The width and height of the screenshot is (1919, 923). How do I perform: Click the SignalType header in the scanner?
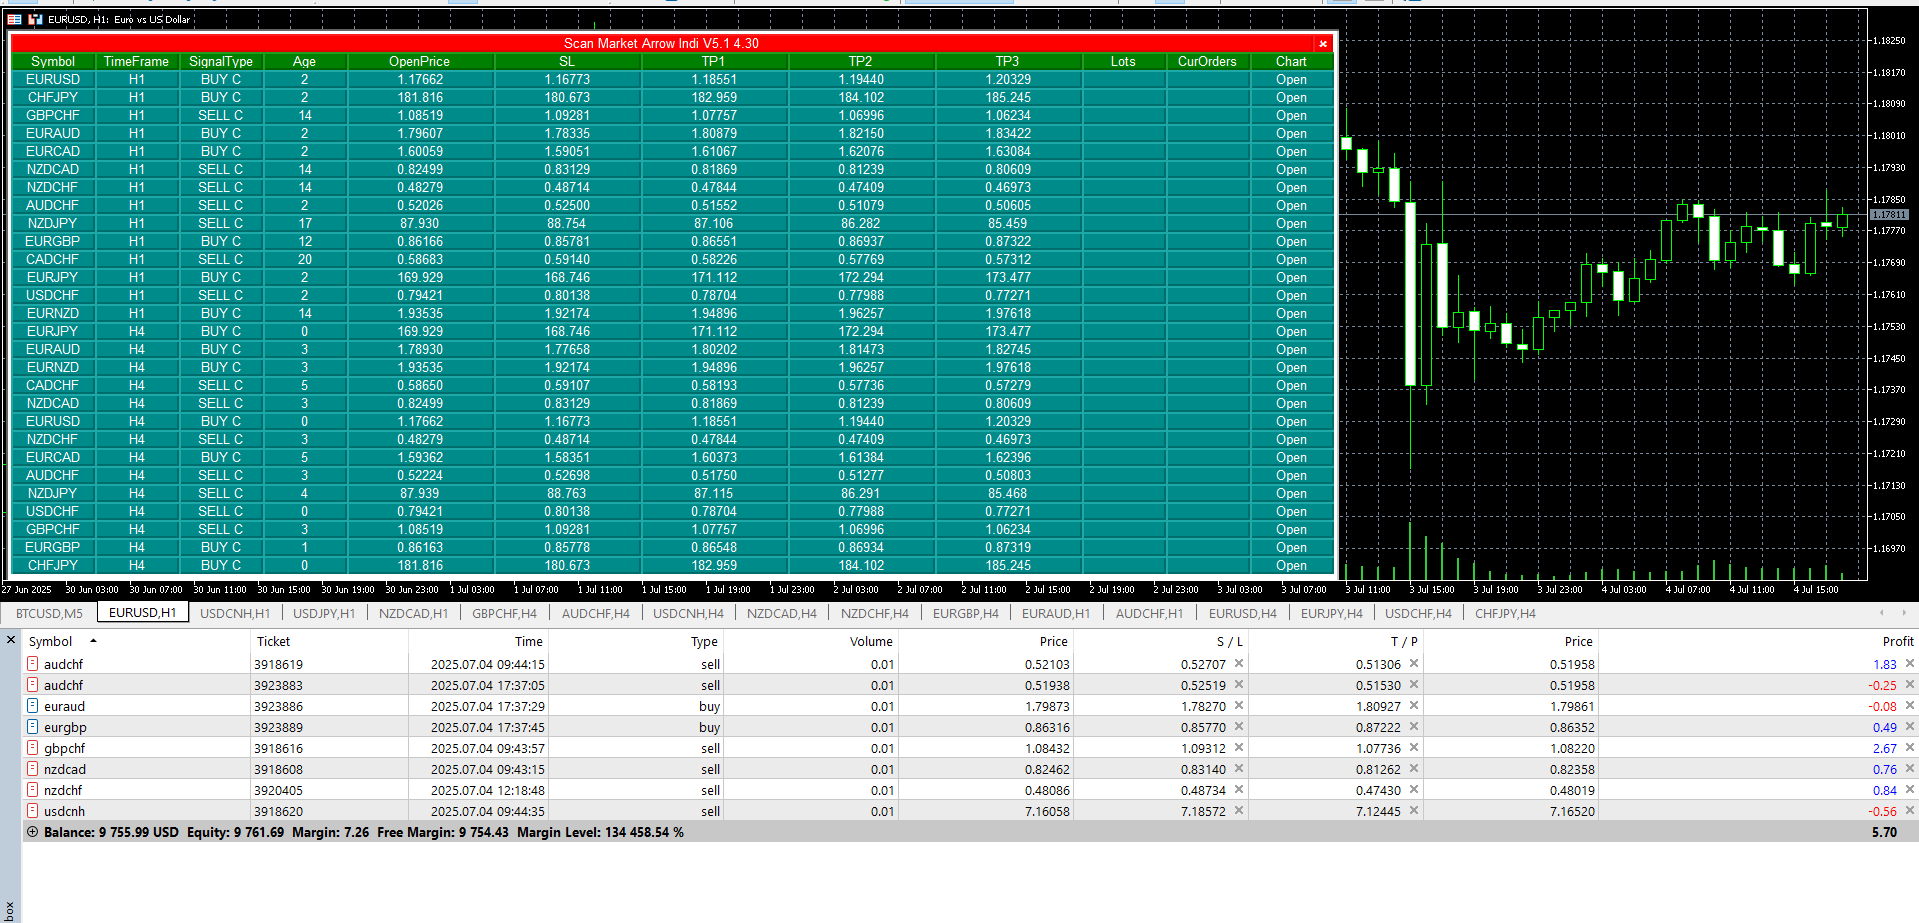pos(221,62)
